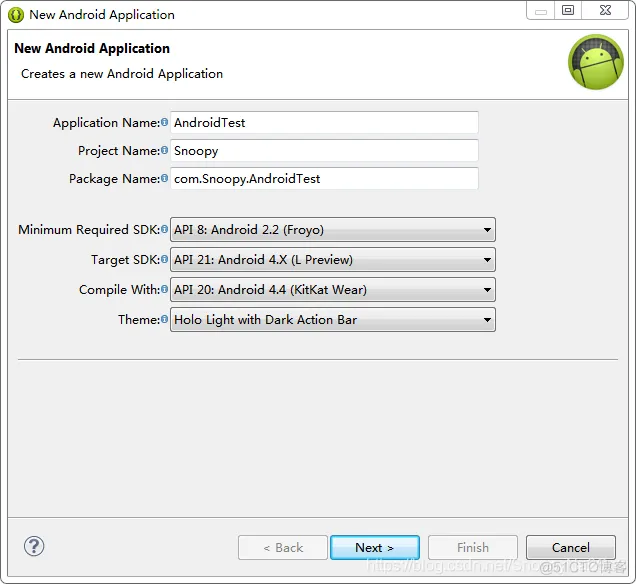636x584 pixels.
Task: Click the 'Creates a new Android Application' text
Action: pos(122,74)
